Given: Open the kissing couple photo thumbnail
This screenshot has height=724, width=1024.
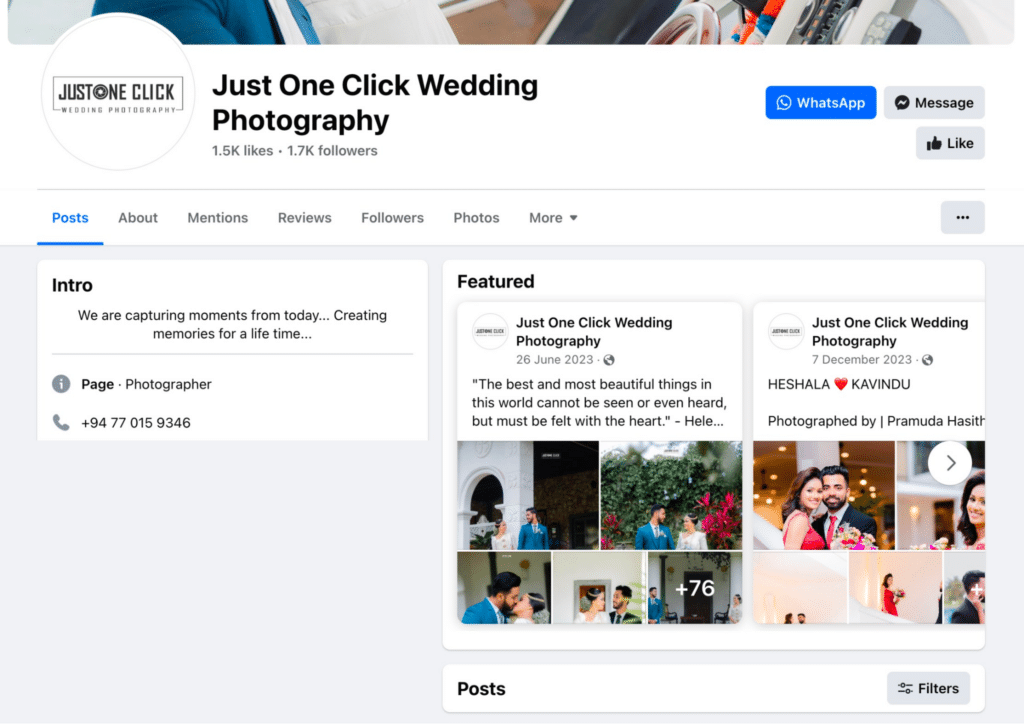Looking at the screenshot, I should [504, 588].
